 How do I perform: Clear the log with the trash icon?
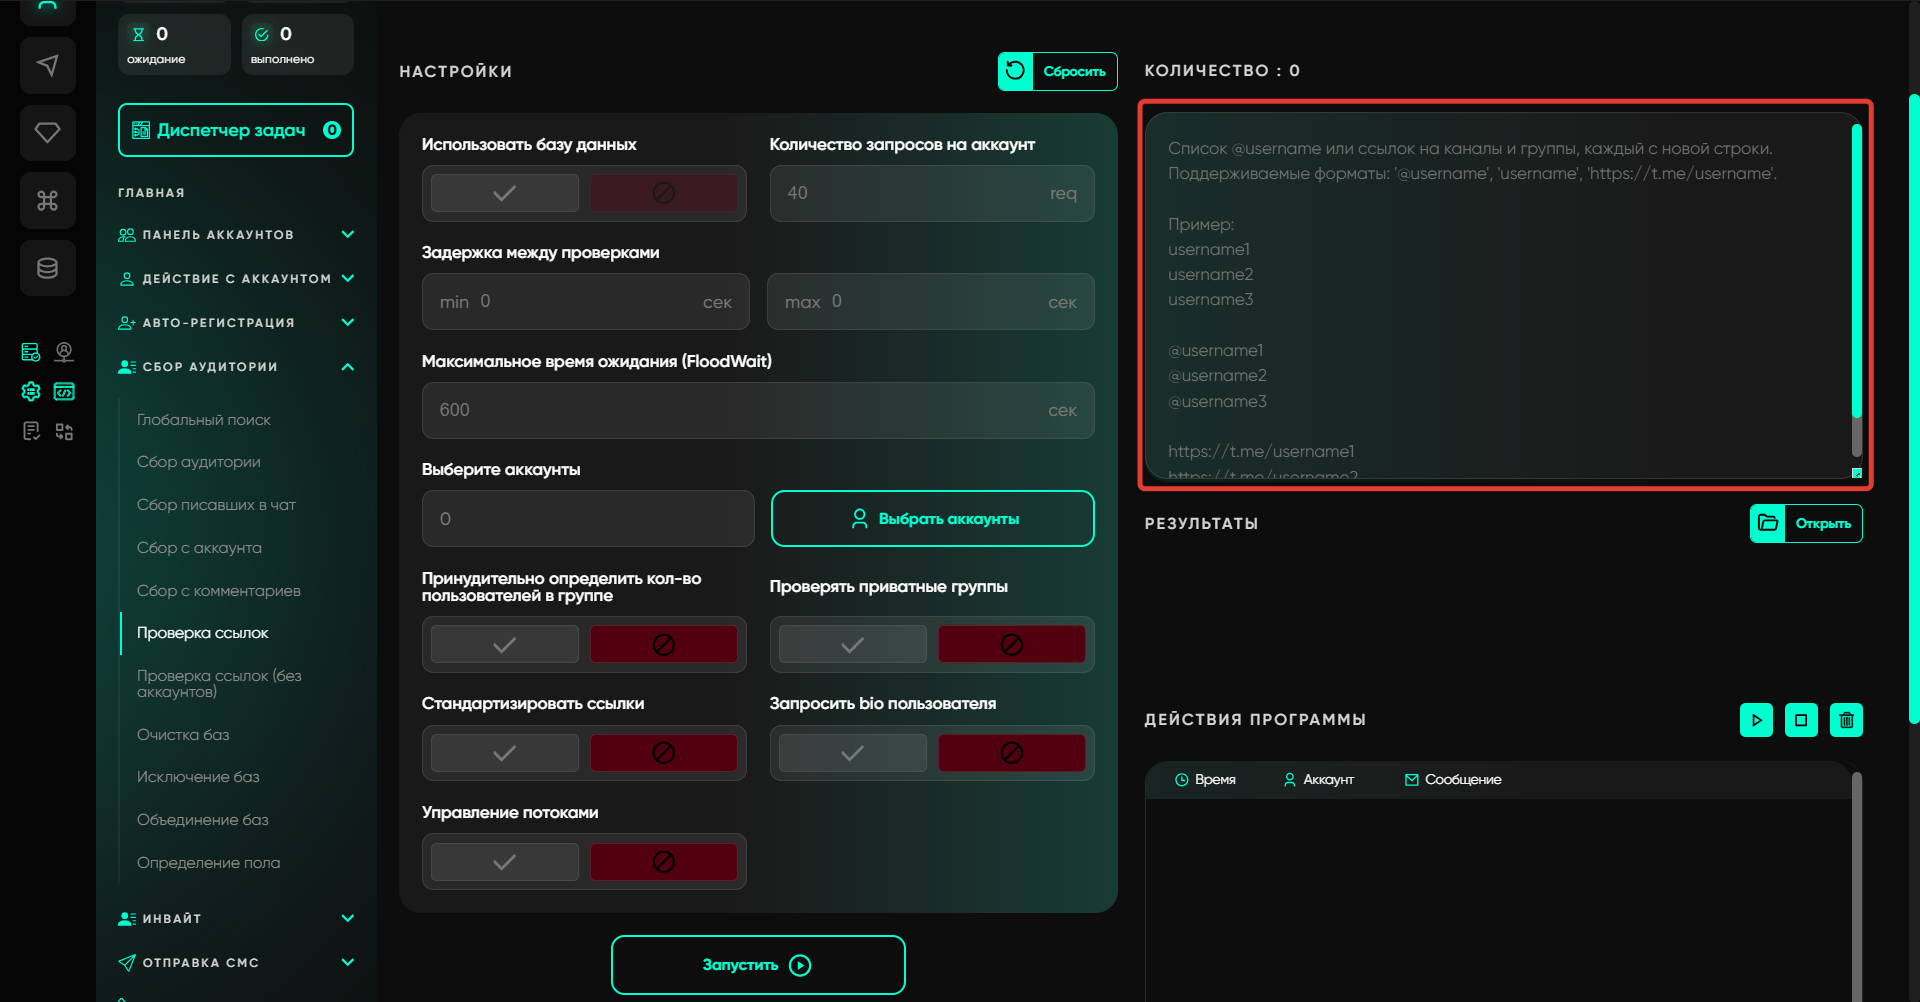click(x=1846, y=720)
